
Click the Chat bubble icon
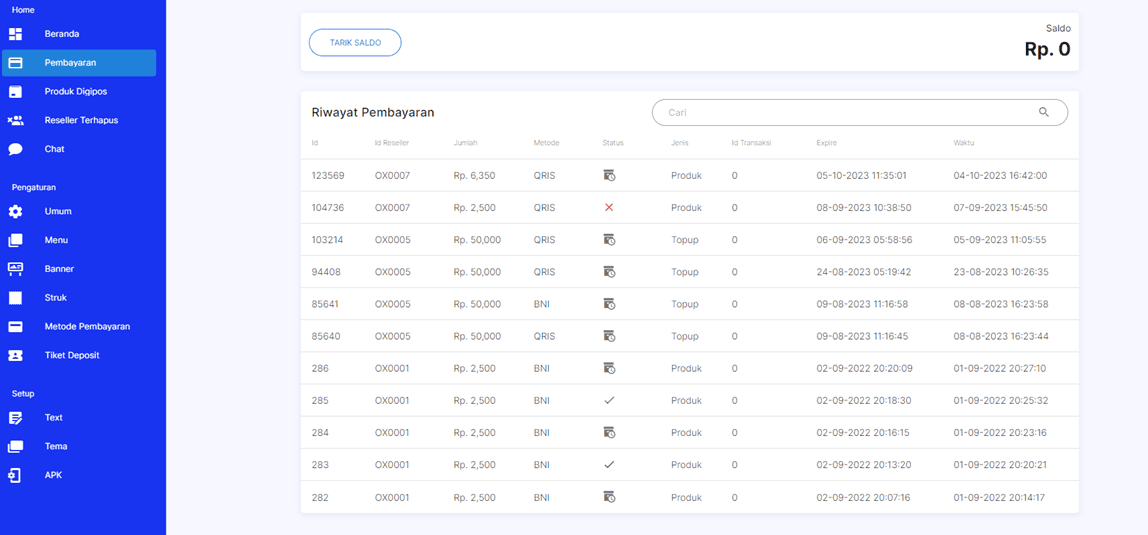15,149
